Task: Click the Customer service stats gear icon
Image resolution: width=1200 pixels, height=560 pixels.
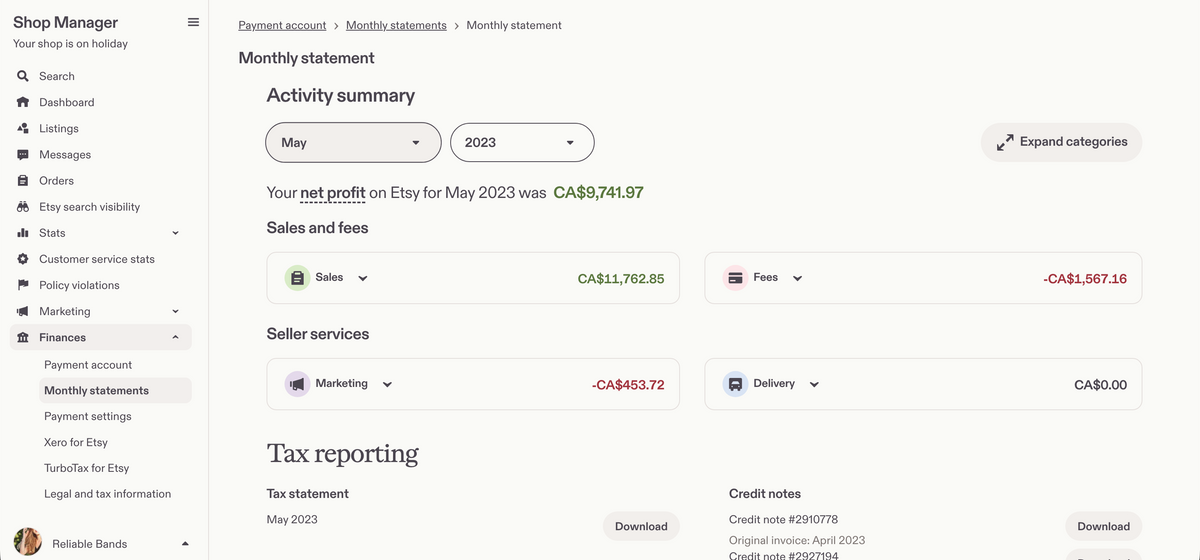Action: click(x=23, y=259)
